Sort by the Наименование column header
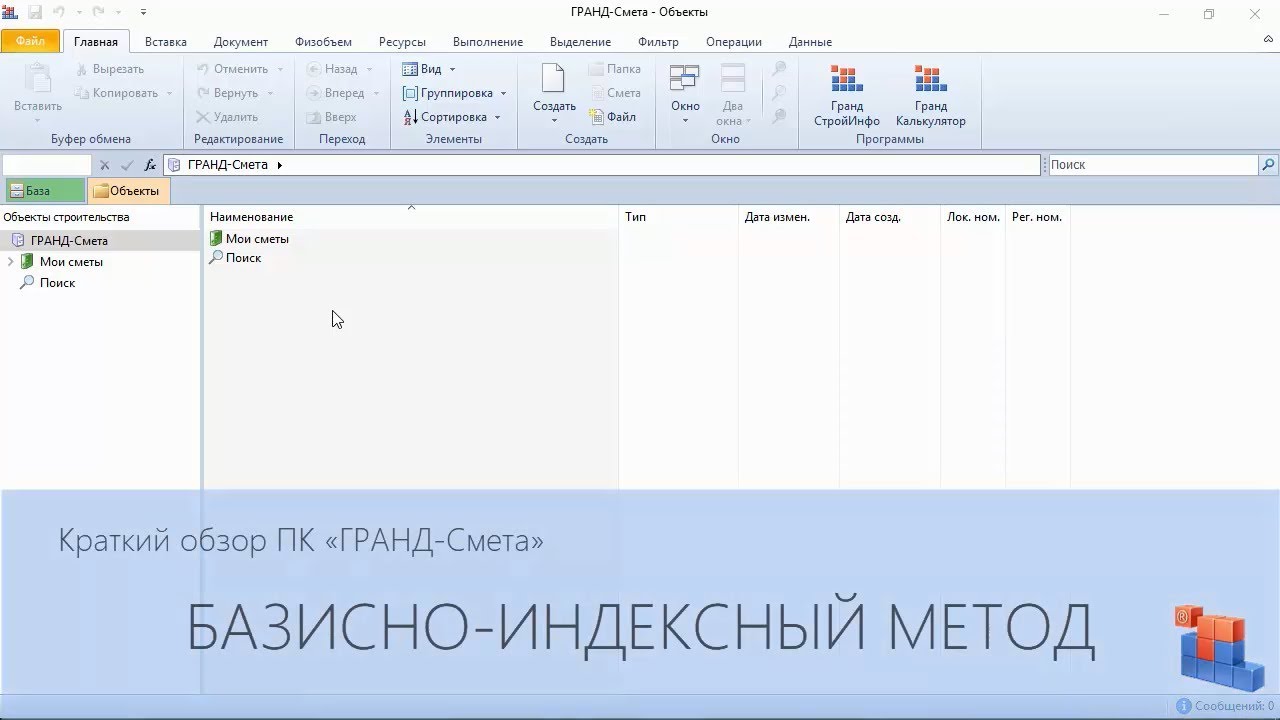This screenshot has height=720, width=1280. 411,217
